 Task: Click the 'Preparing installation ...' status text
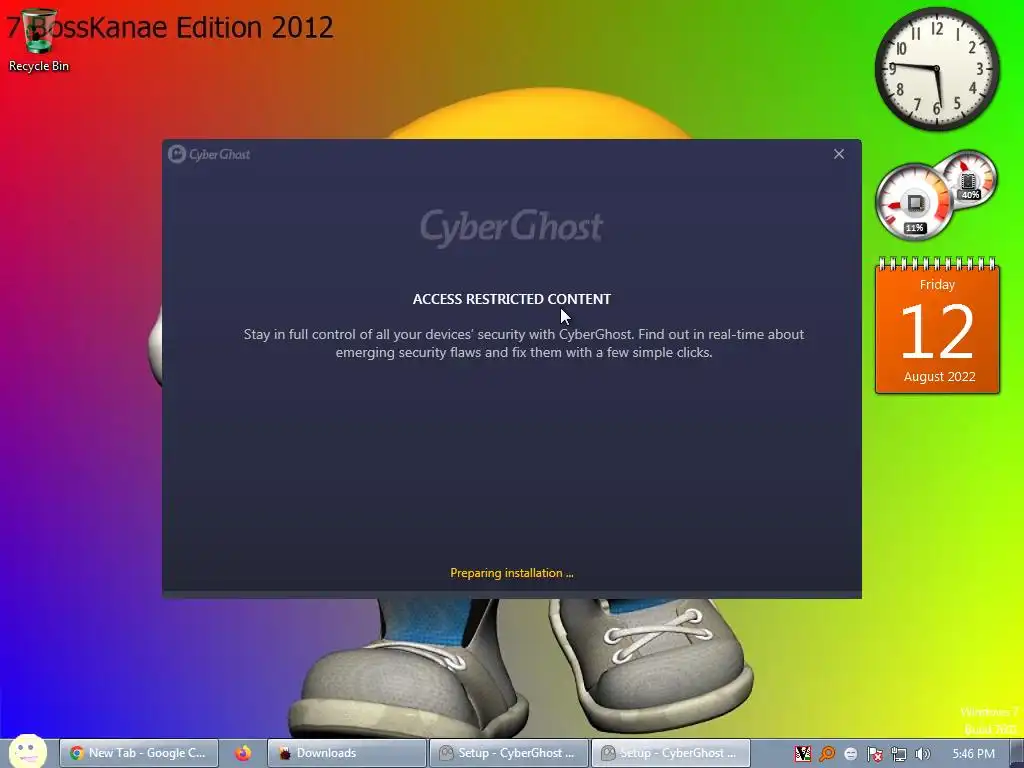click(x=511, y=573)
